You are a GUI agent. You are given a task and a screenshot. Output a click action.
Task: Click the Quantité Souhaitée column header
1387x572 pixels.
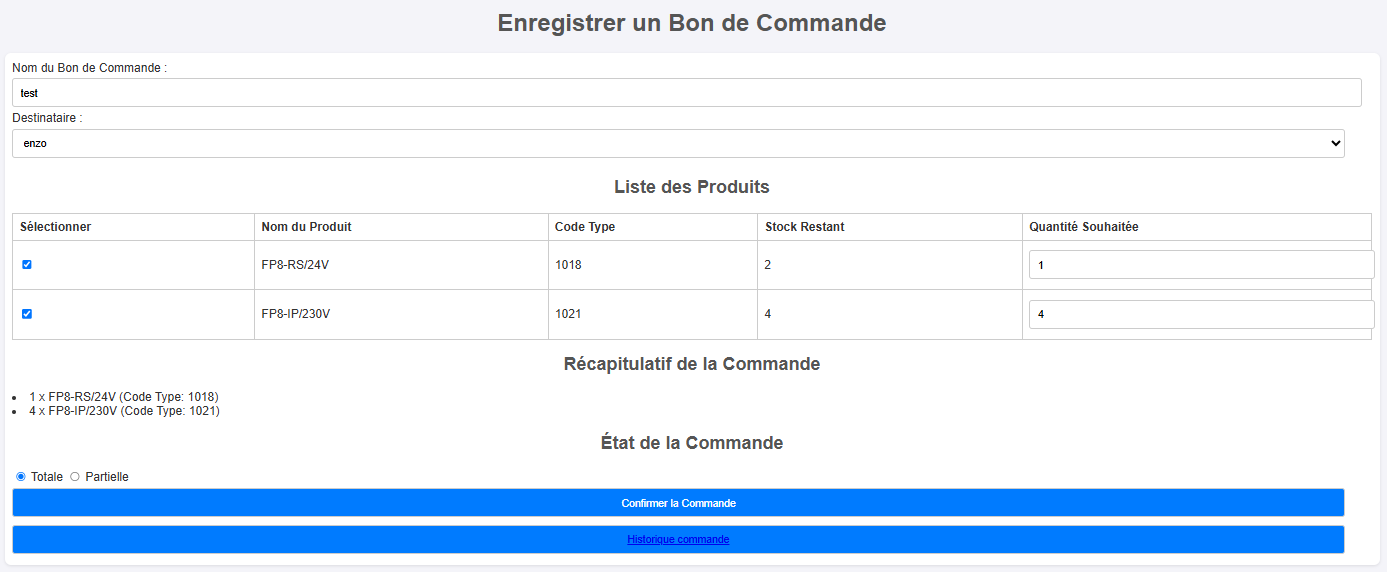(x=1084, y=227)
